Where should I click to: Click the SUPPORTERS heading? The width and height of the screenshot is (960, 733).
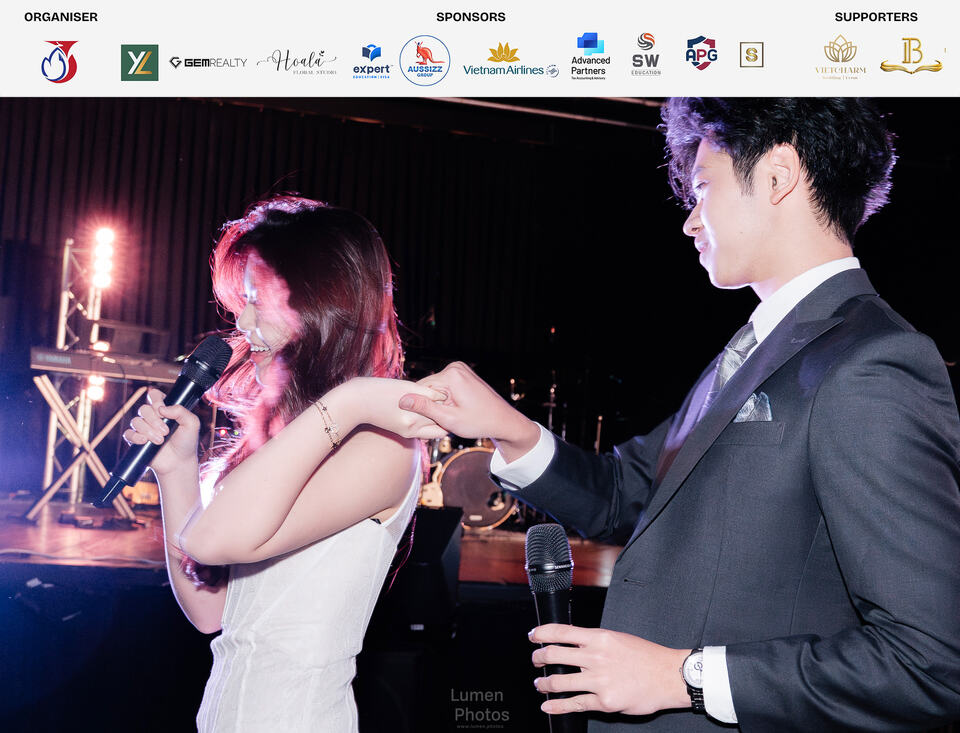click(876, 17)
